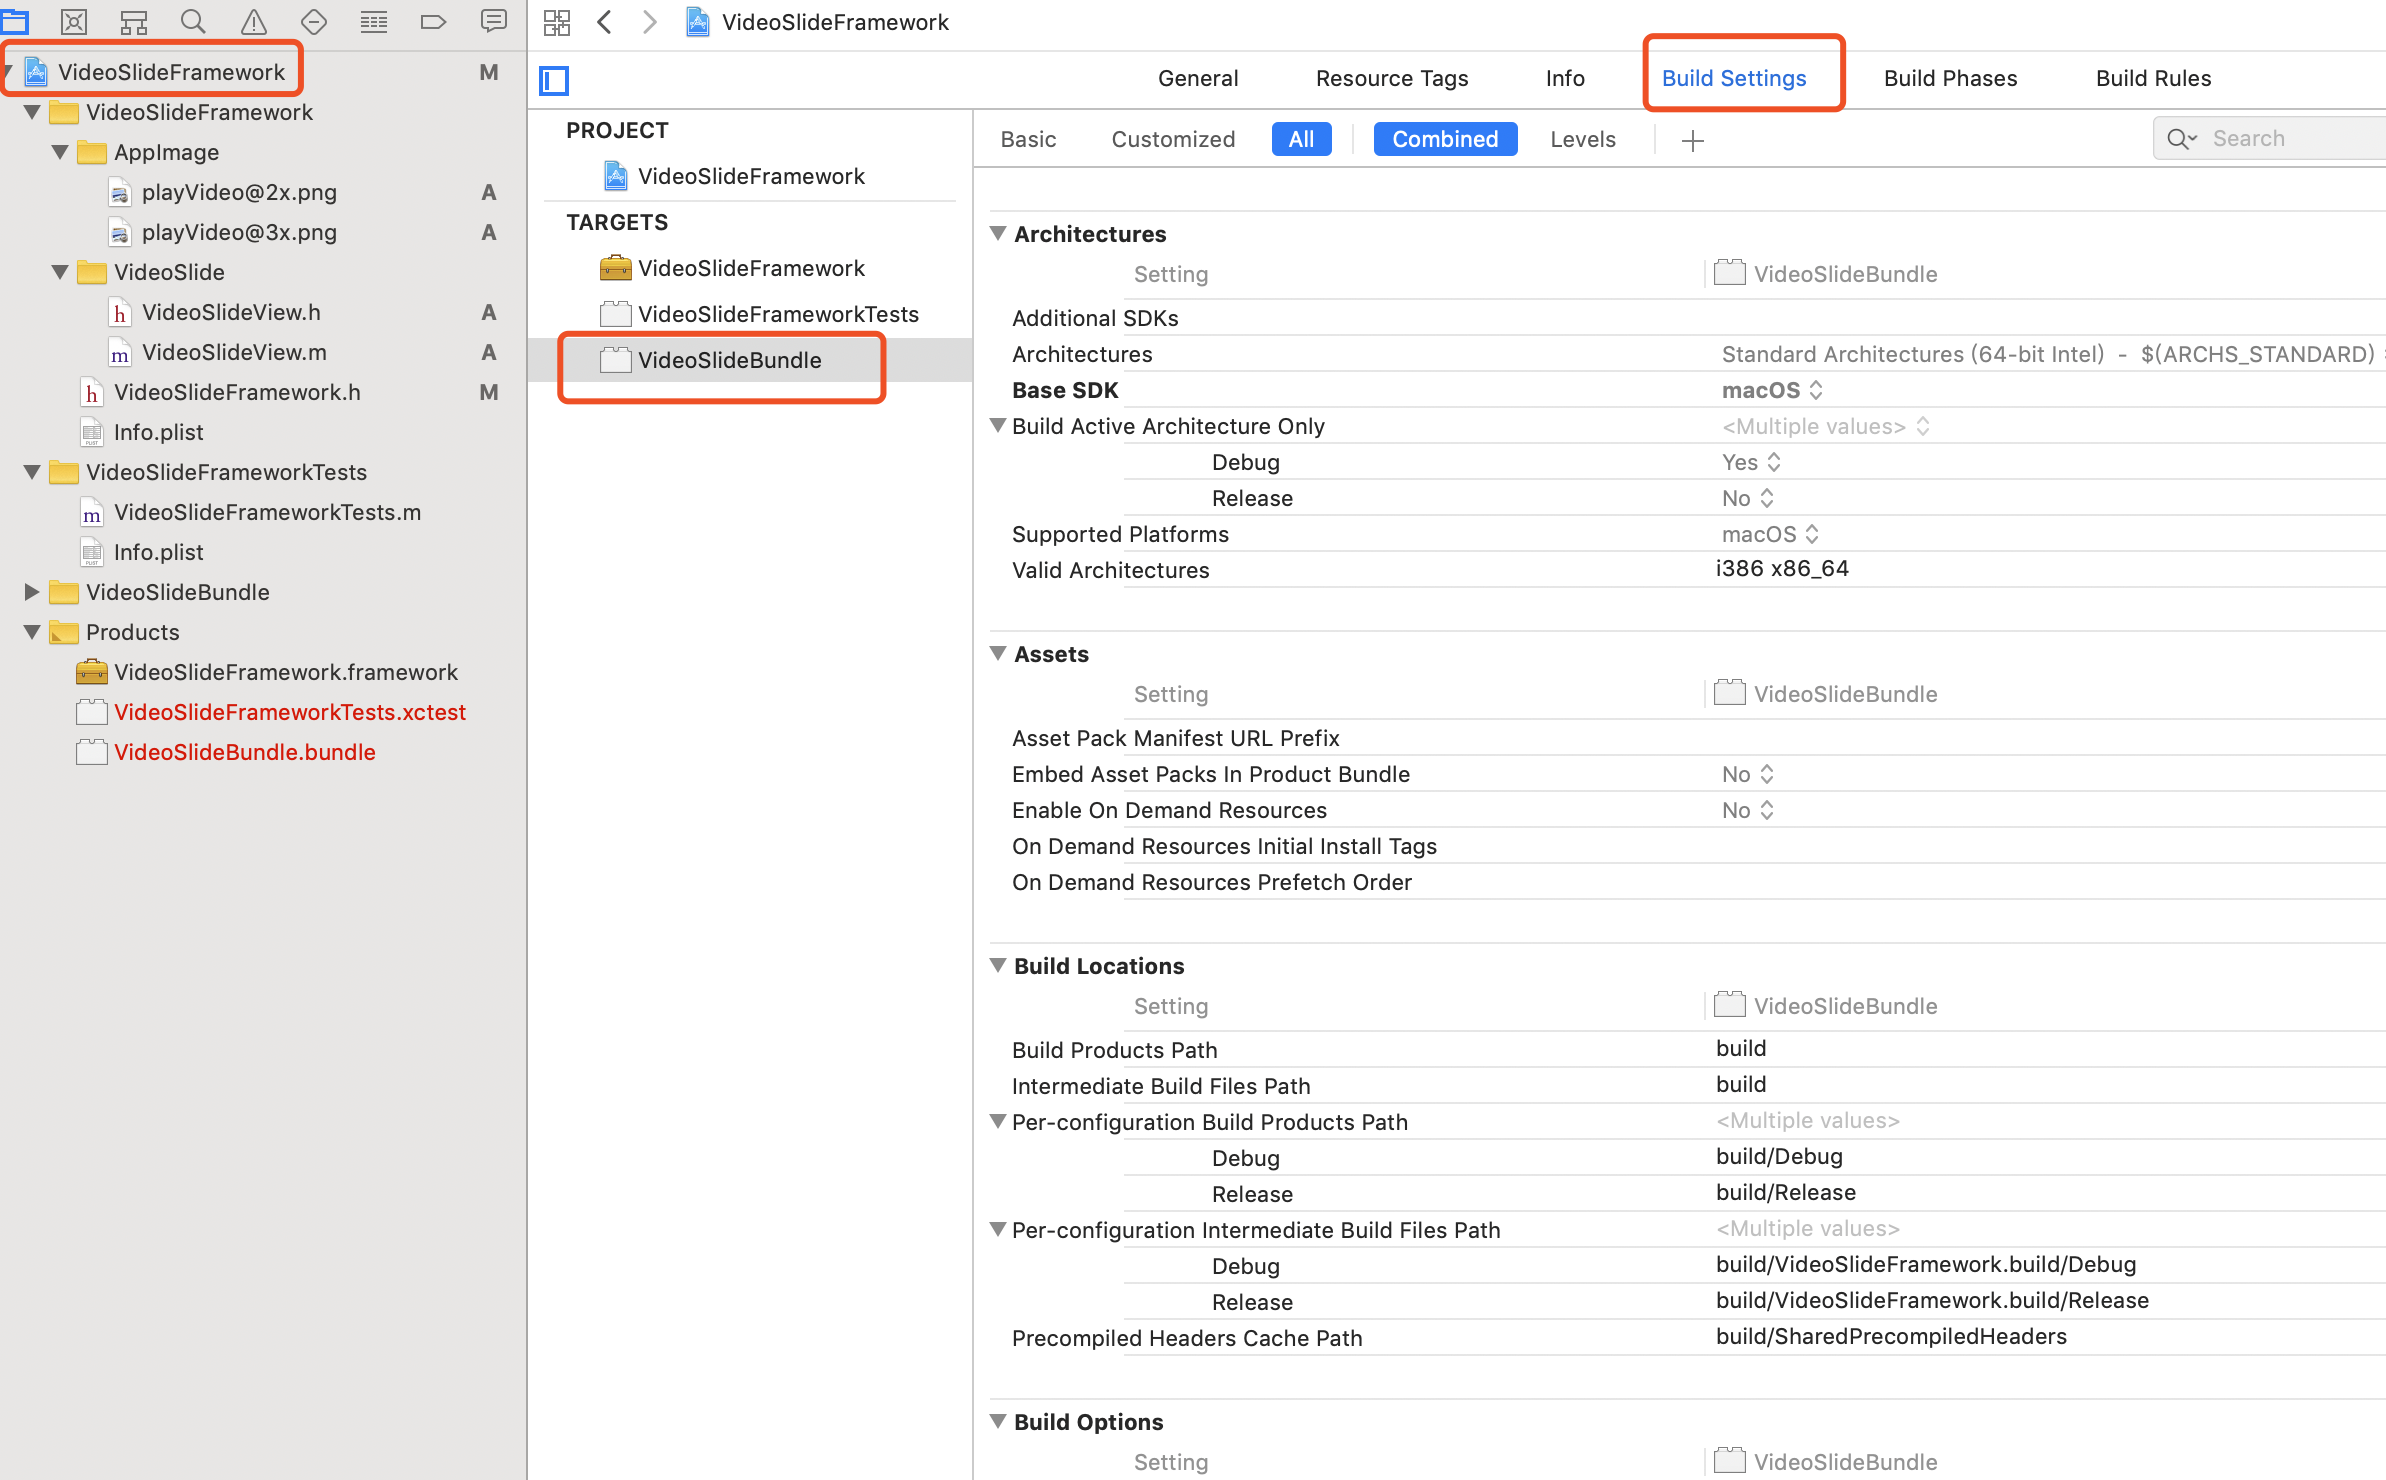Open the Resource Tags tab

(x=1391, y=78)
